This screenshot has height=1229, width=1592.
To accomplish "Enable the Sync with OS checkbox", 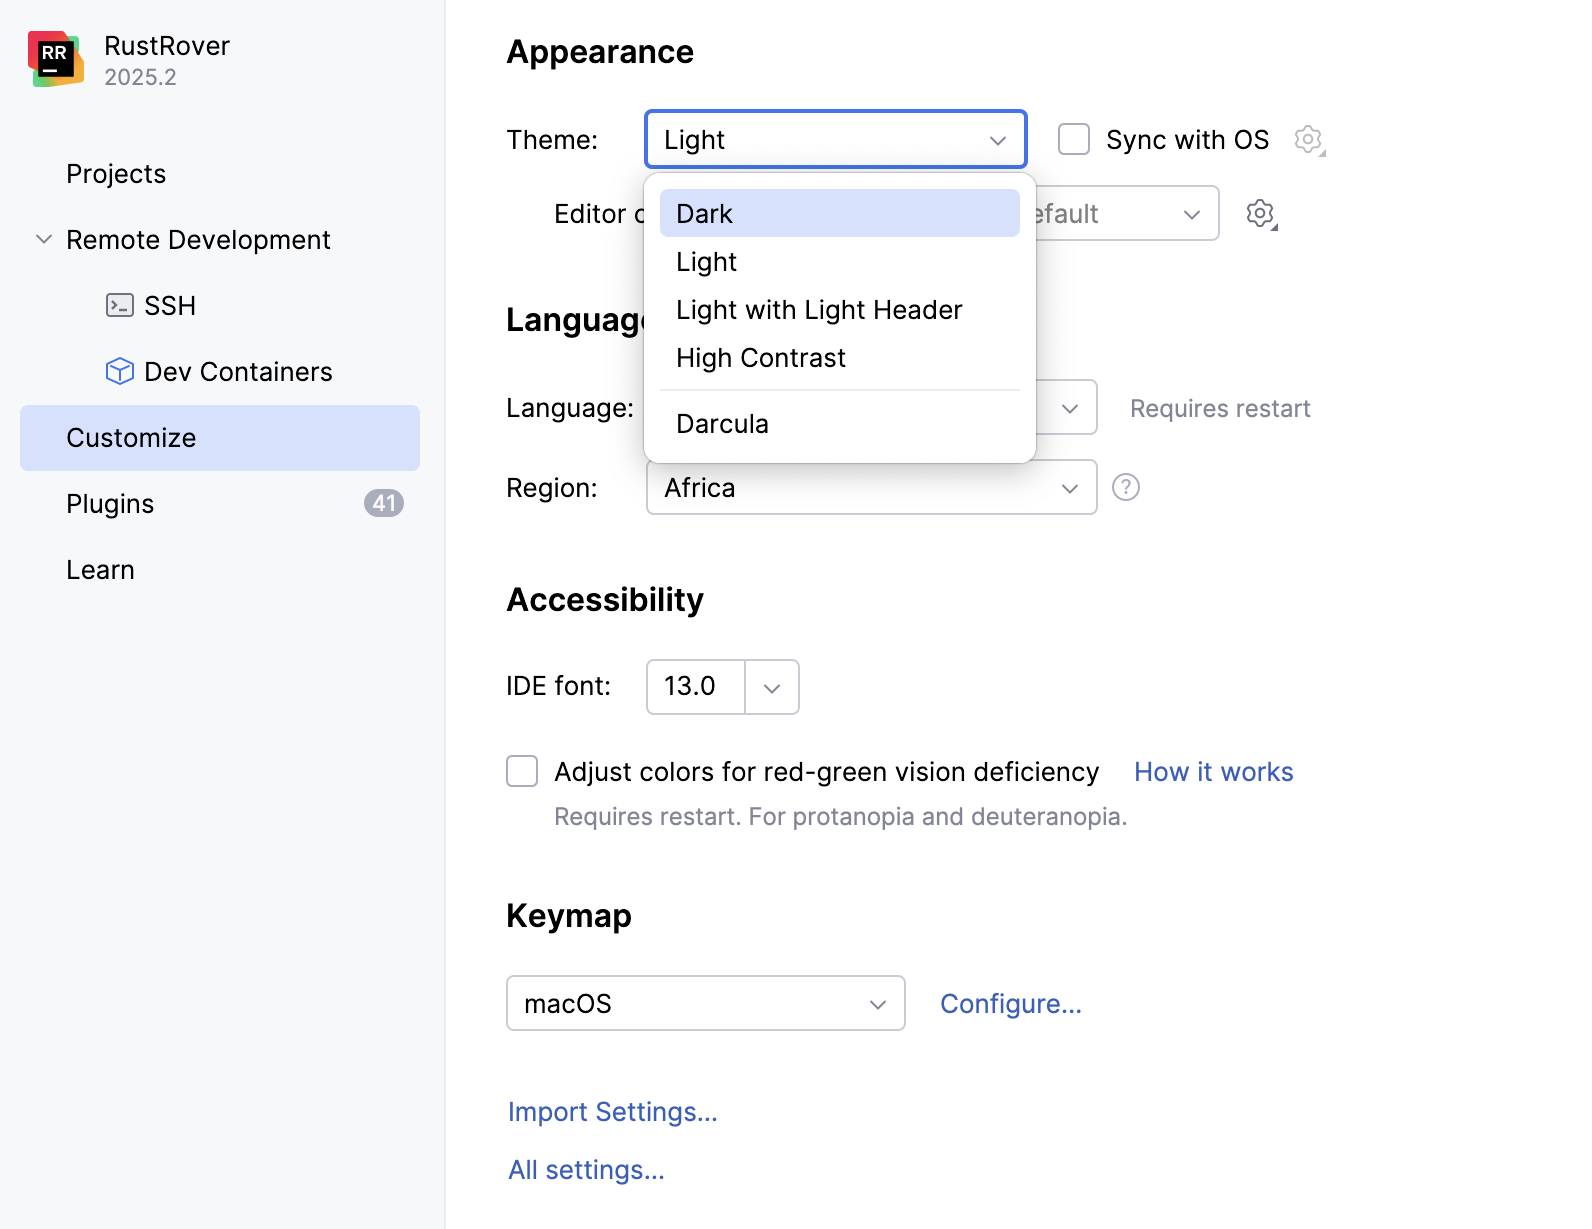I will pyautogui.click(x=1074, y=139).
